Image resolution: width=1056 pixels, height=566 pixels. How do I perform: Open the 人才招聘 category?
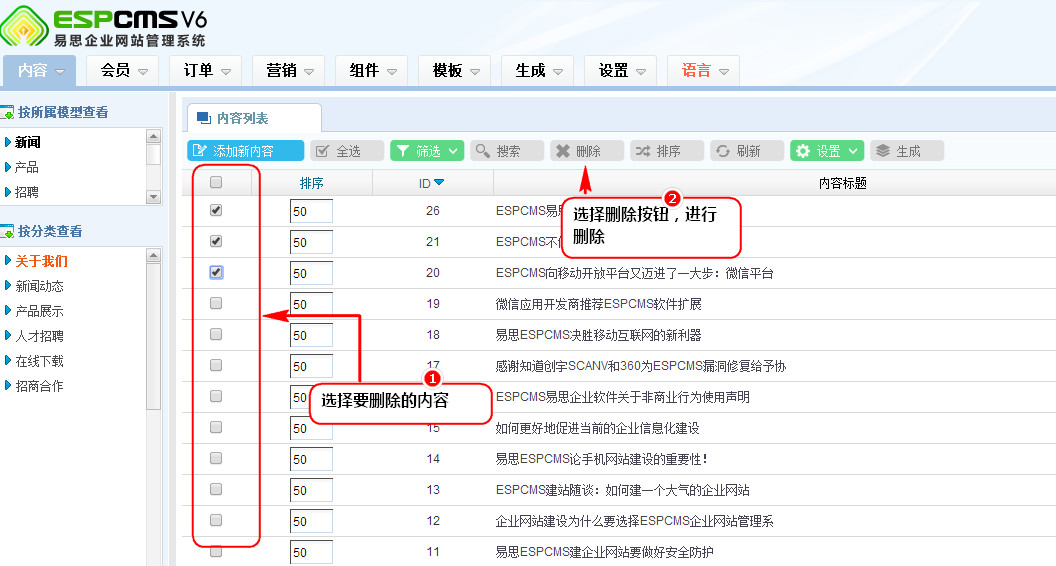coord(40,336)
